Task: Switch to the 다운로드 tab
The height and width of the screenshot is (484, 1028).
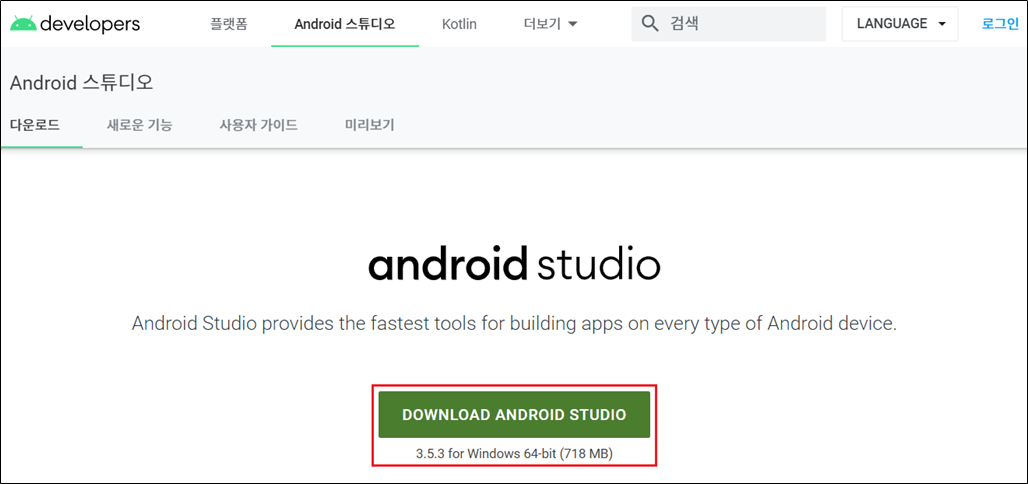Action: point(35,125)
